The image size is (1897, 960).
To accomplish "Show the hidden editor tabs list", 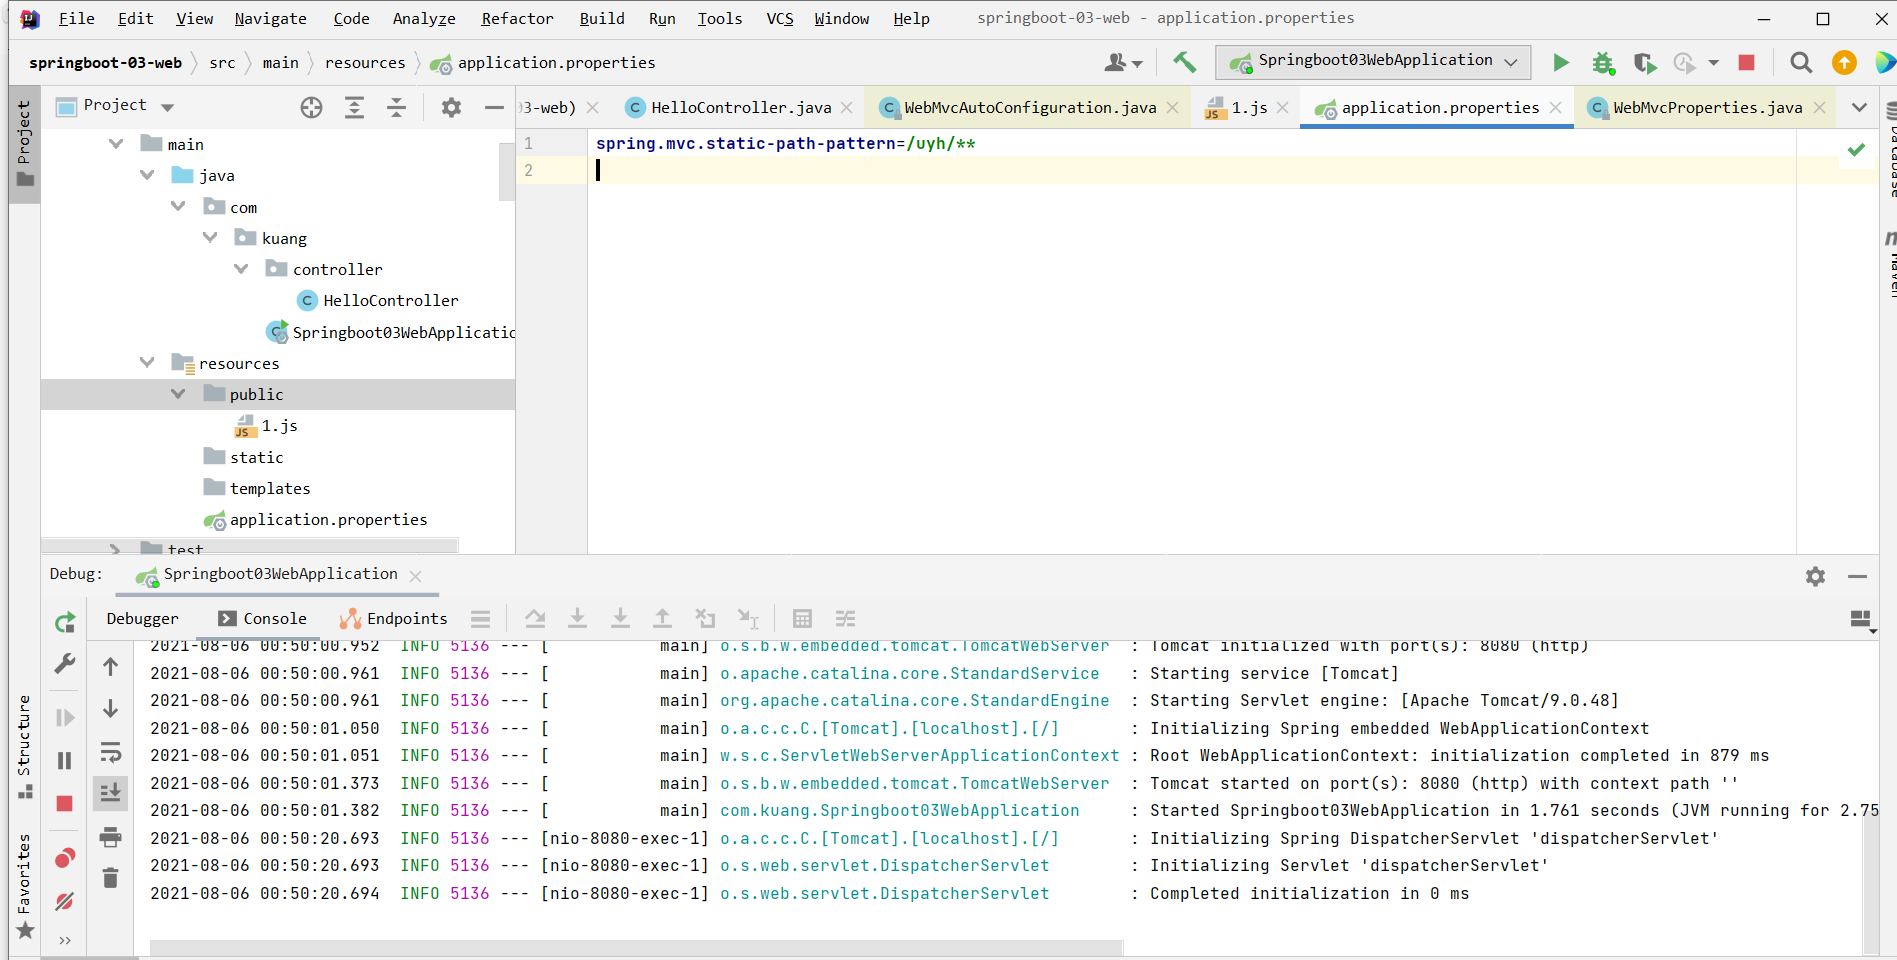I will pos(1859,108).
